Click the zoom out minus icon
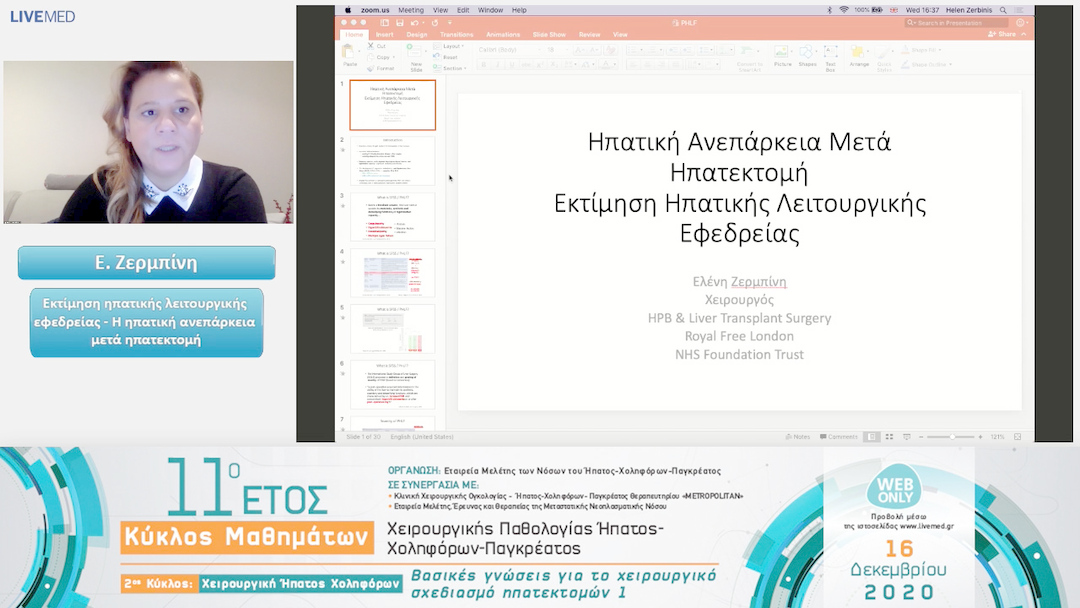 click(921, 437)
